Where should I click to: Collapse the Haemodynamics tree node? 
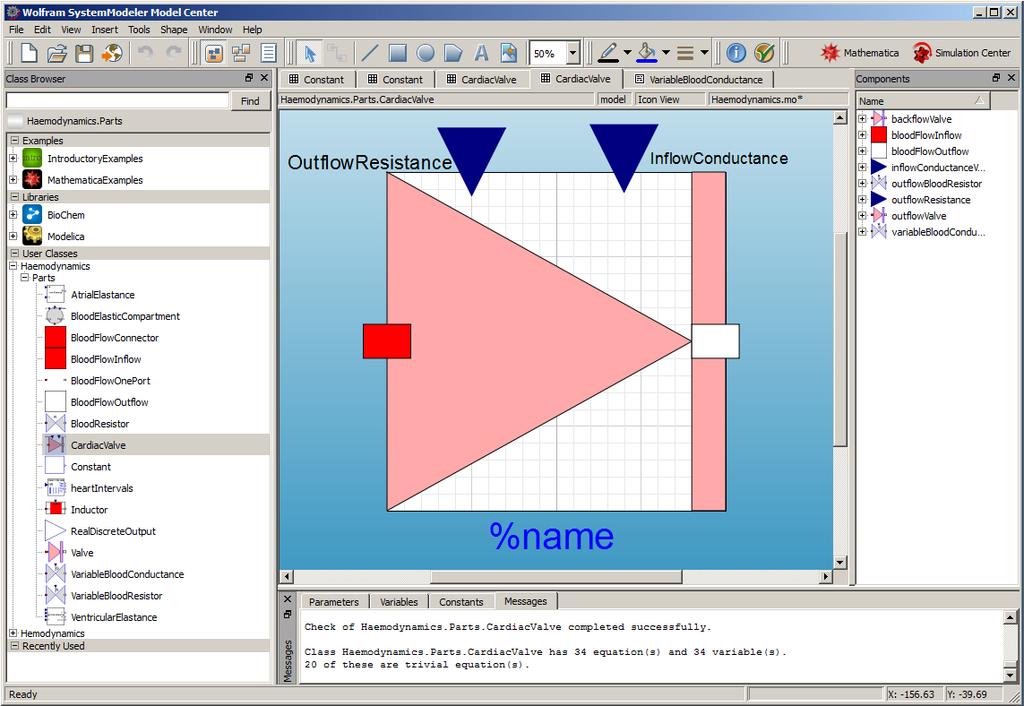tap(13, 266)
